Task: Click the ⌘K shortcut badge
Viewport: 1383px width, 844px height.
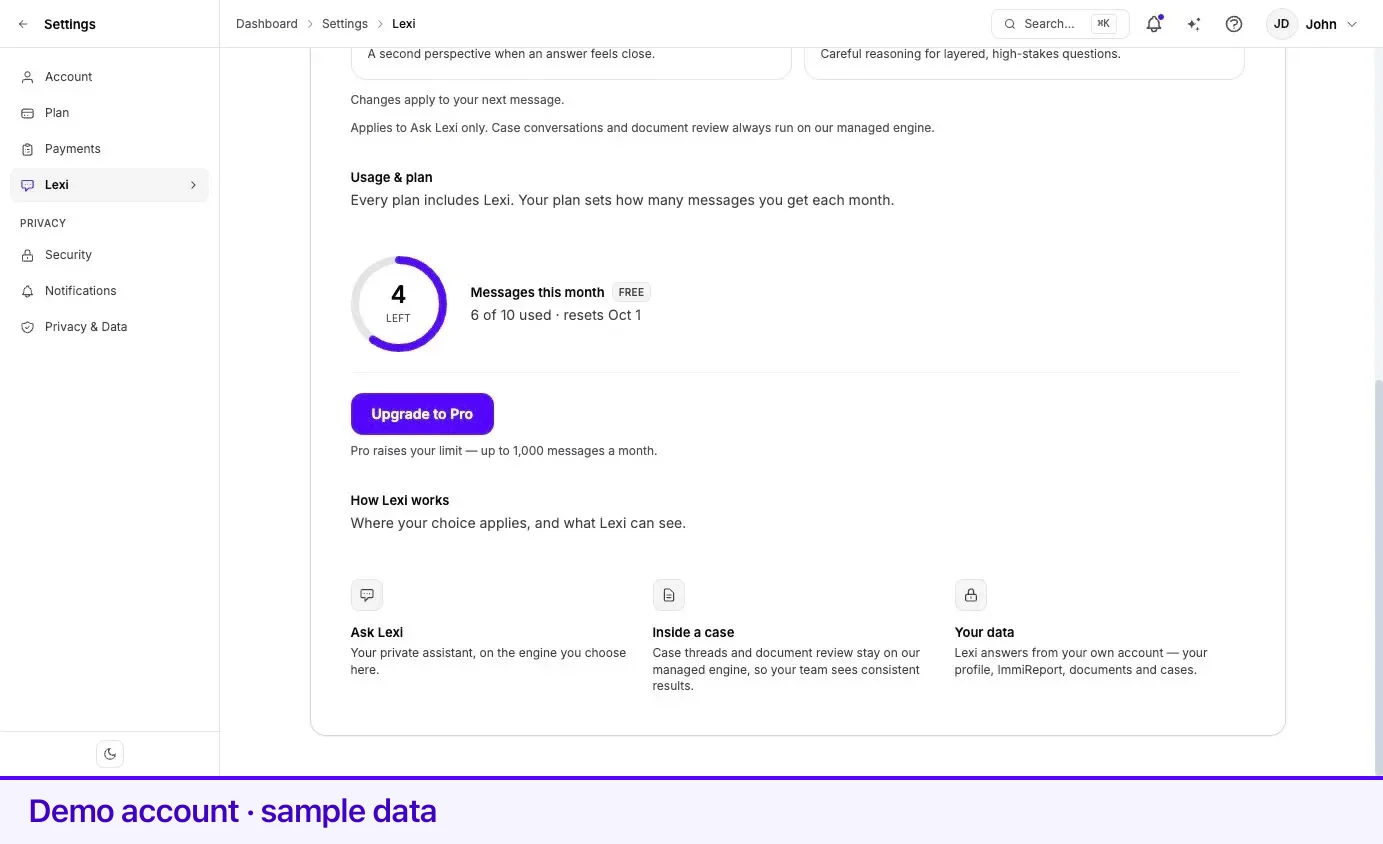Action: [1103, 24]
